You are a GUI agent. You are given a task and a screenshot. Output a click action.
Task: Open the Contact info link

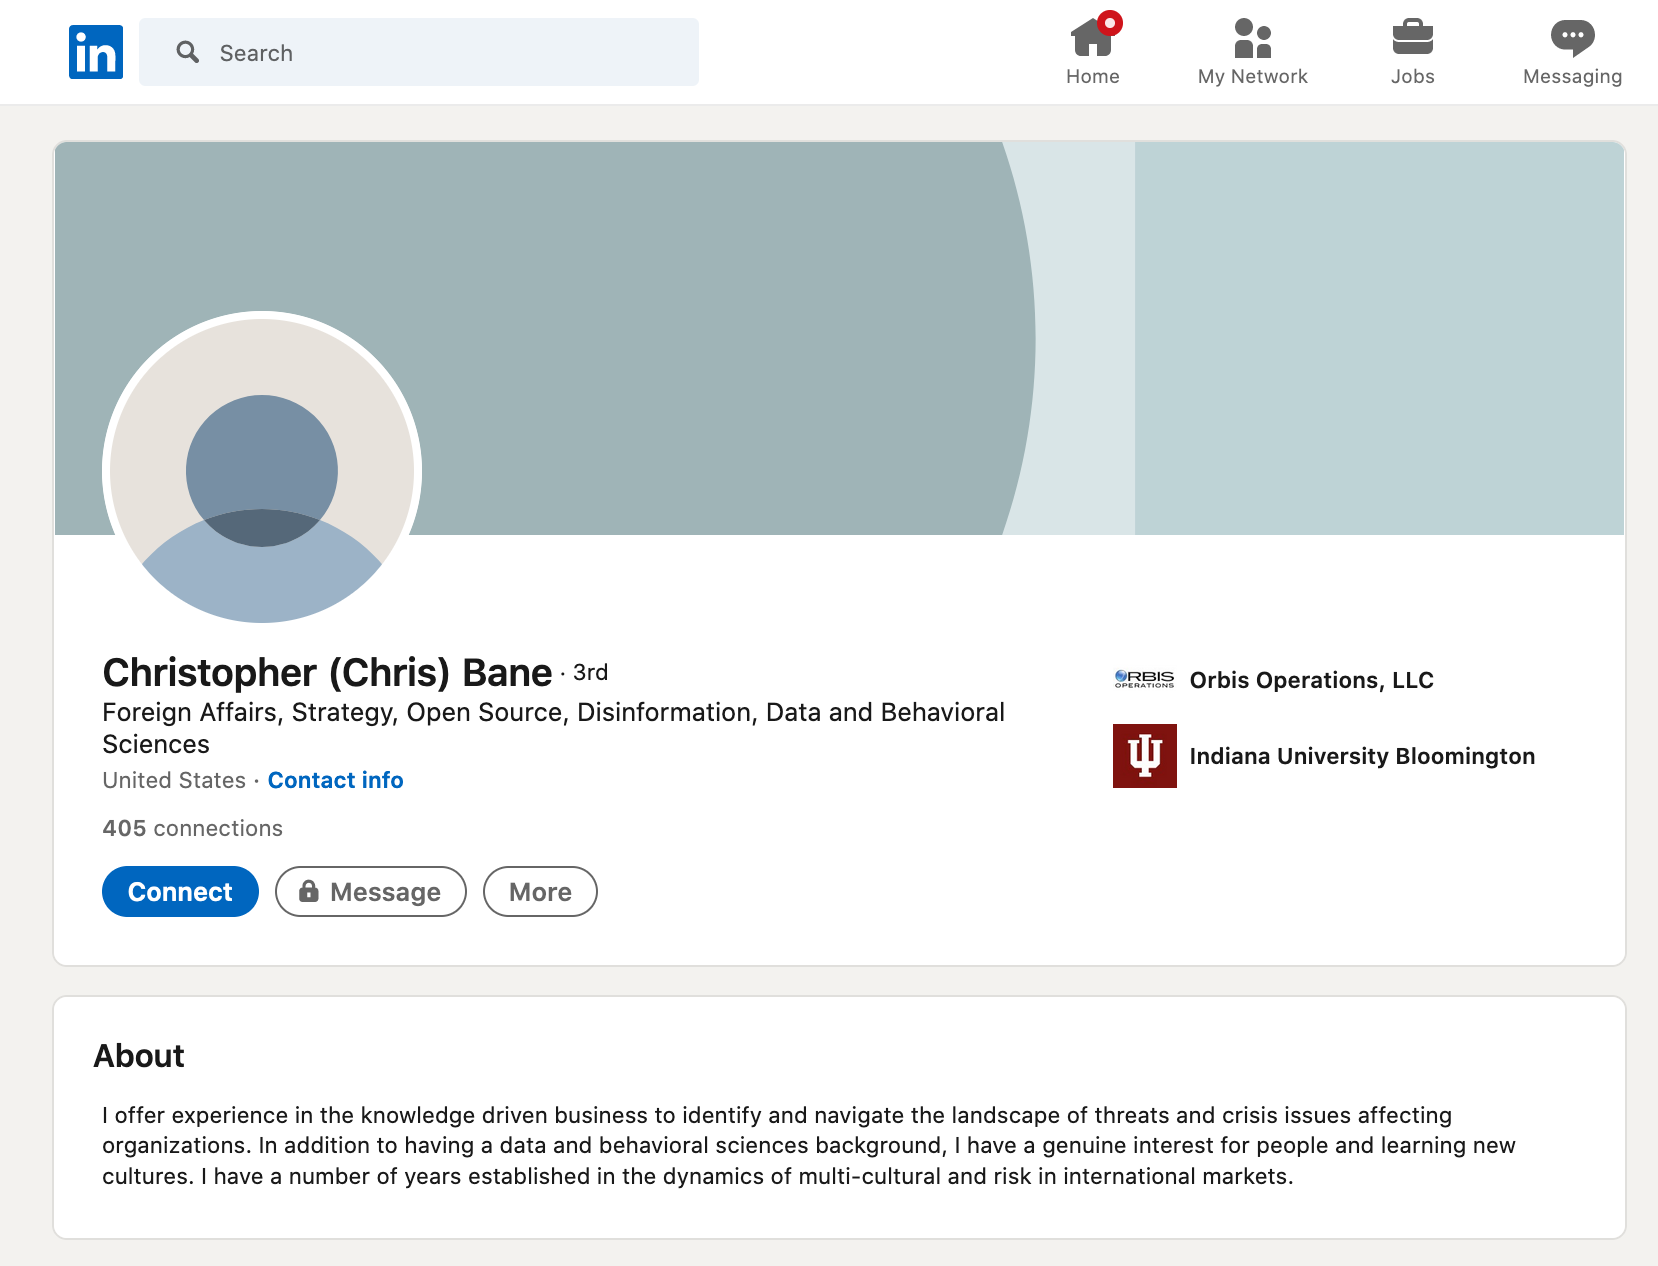336,780
